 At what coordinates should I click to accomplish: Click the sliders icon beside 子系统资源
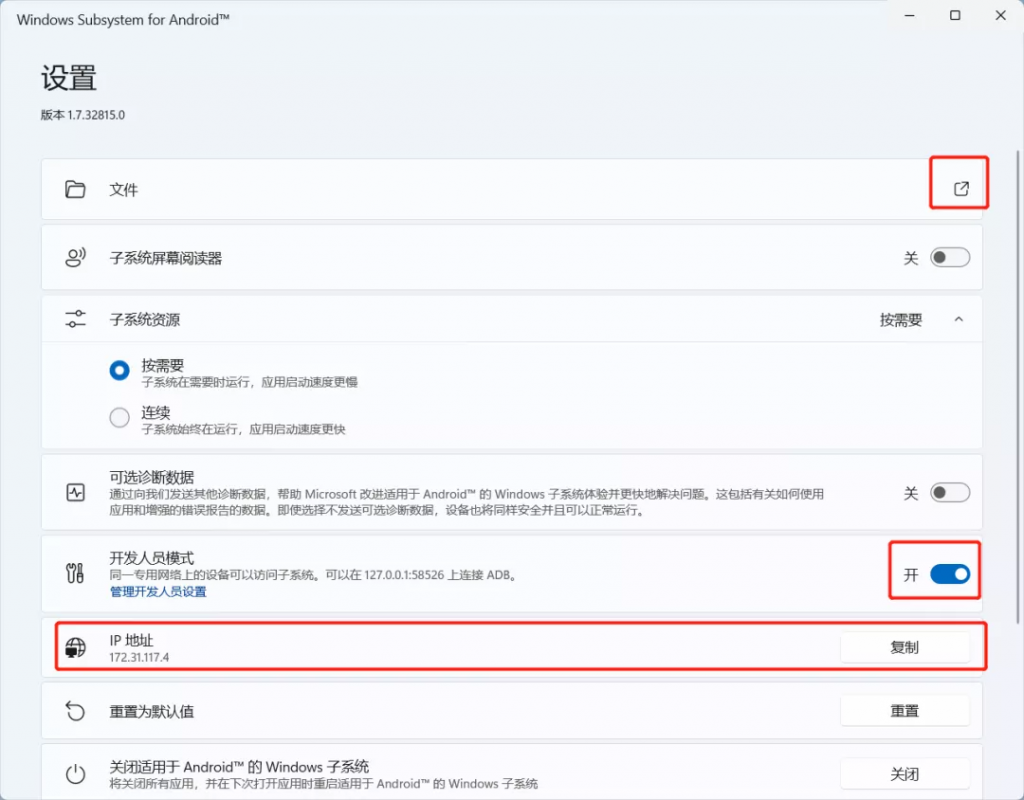75,319
